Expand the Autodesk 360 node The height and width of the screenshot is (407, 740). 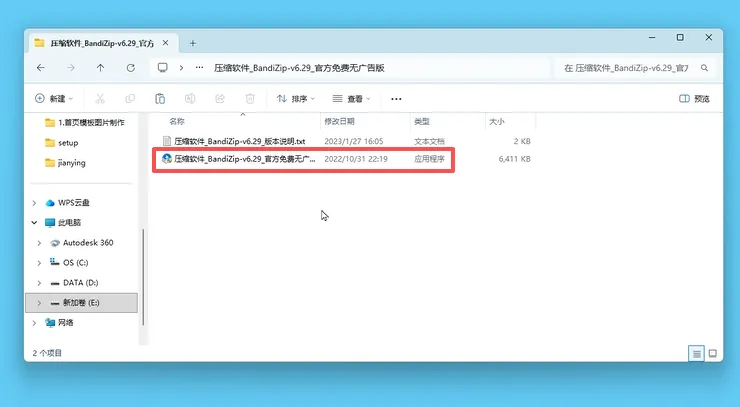pyautogui.click(x=39, y=243)
